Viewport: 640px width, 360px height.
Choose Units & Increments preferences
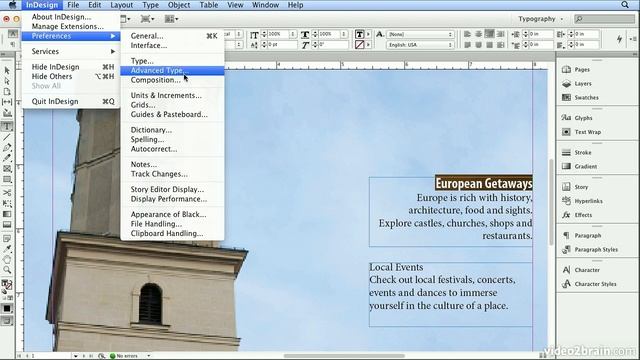(x=172, y=95)
